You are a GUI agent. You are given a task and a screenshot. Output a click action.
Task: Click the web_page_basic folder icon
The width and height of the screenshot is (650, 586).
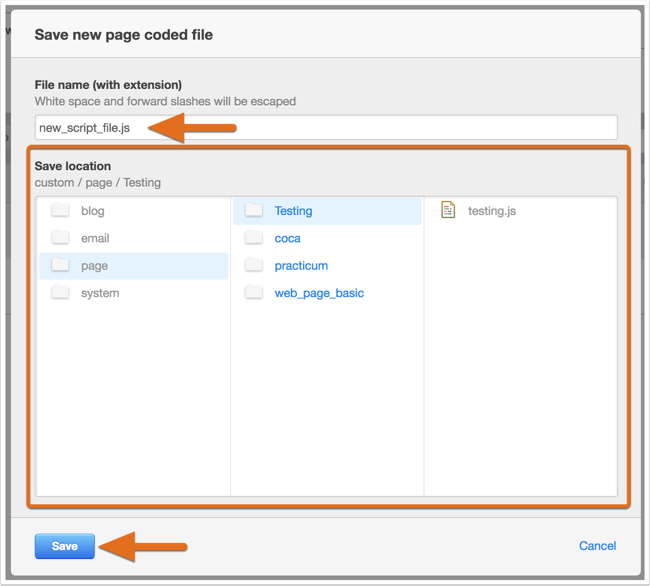click(254, 293)
